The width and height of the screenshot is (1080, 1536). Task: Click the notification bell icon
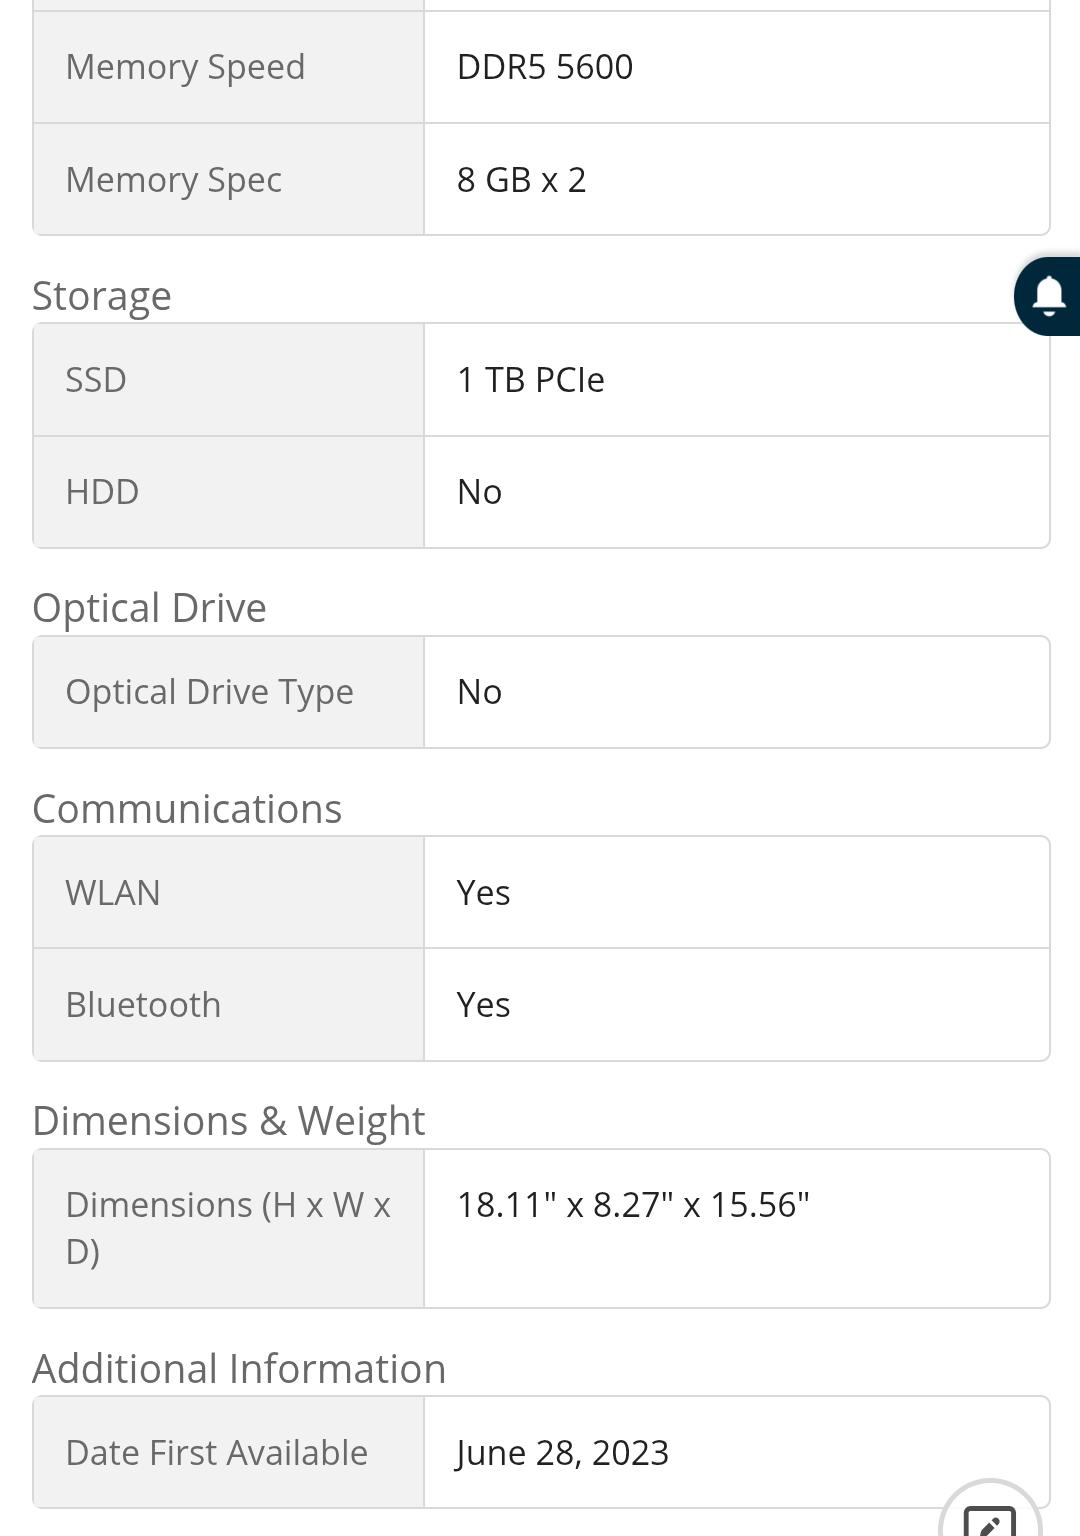[1048, 296]
